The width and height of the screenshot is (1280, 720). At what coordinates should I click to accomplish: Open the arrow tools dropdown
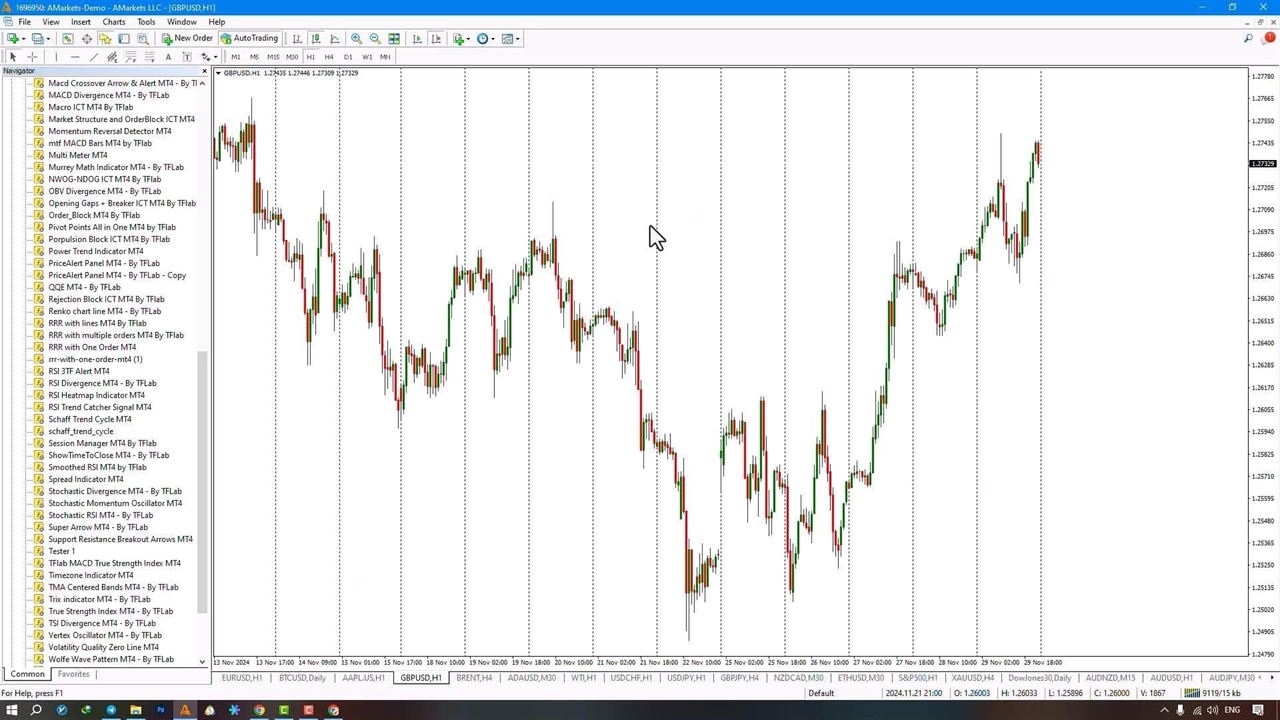[213, 57]
